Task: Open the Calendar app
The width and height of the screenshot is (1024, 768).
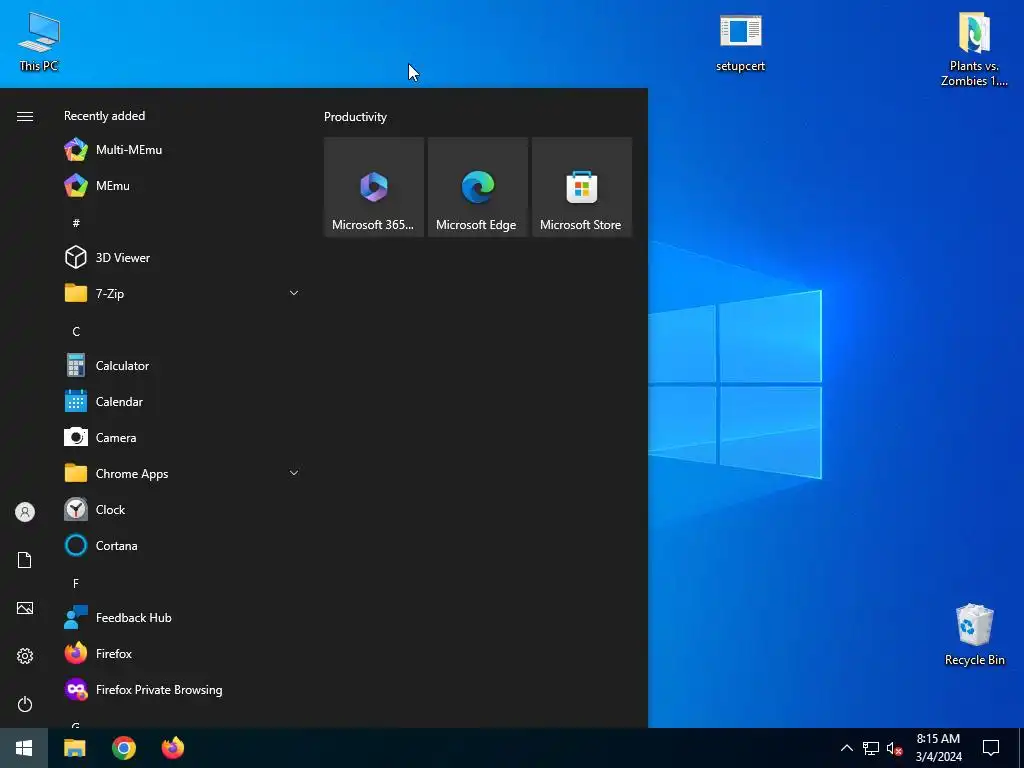Action: click(x=182, y=402)
